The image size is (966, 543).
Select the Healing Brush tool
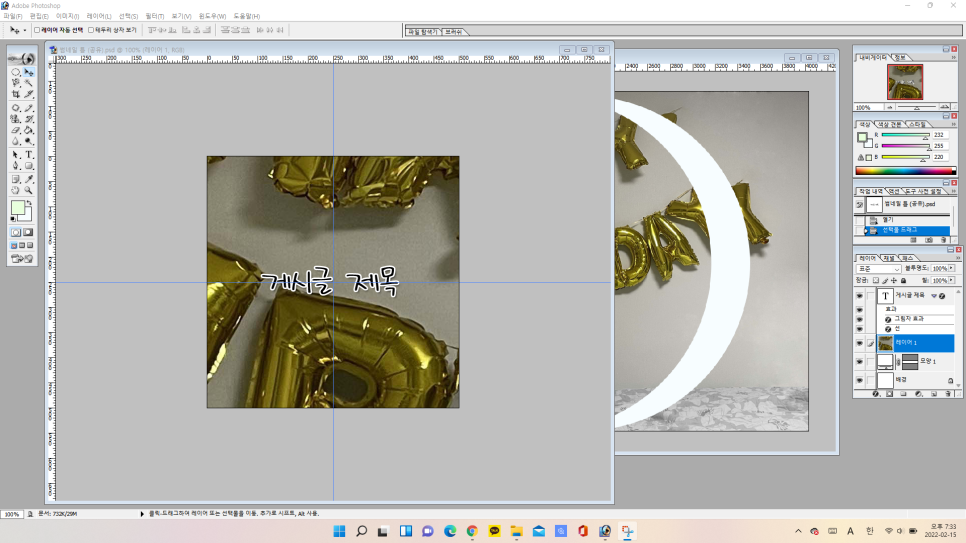[15, 108]
